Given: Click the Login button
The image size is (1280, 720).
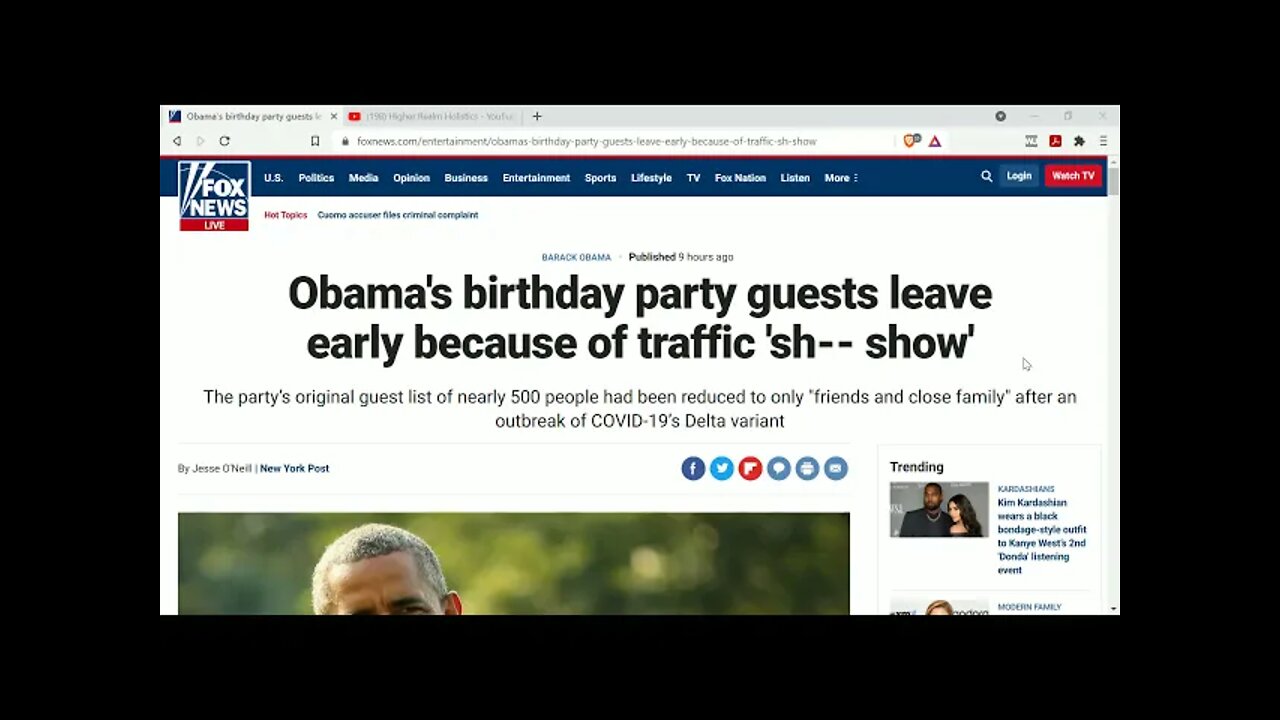Looking at the screenshot, I should coord(1019,176).
